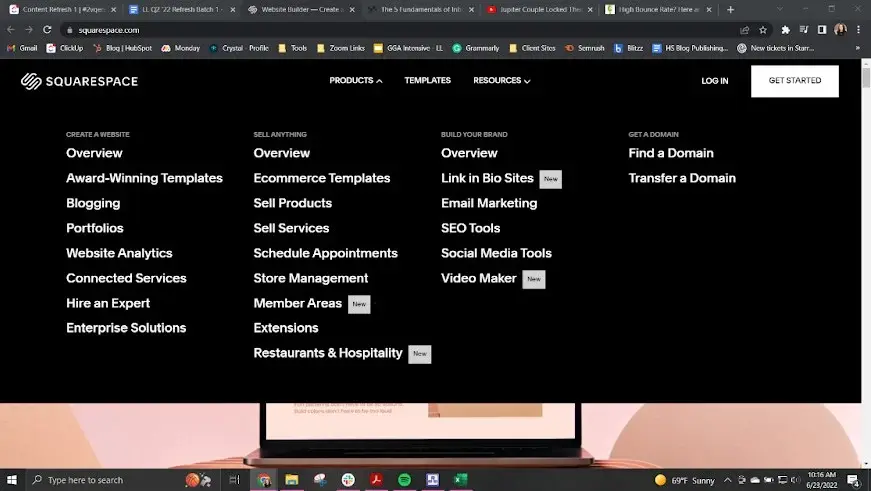Reload the page
871x491 pixels.
click(x=47, y=30)
